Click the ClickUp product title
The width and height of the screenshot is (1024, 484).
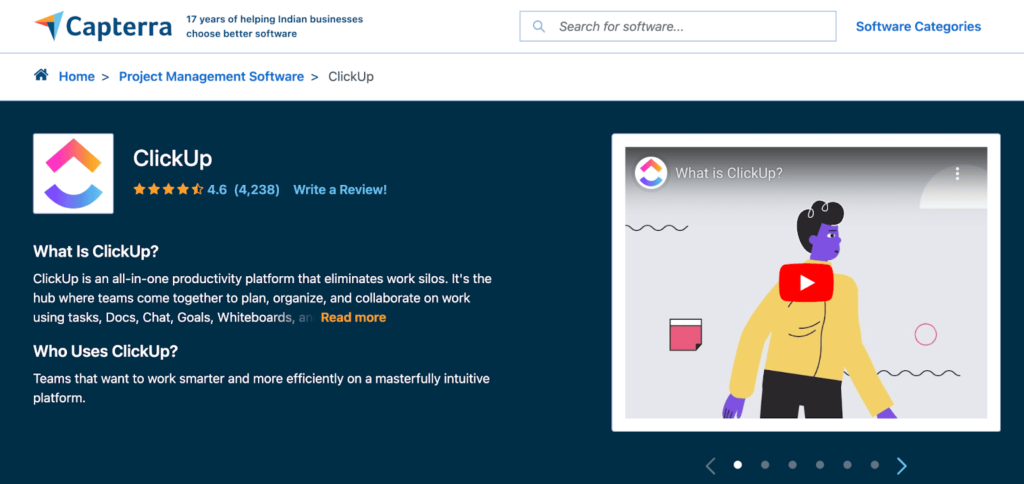pyautogui.click(x=172, y=159)
